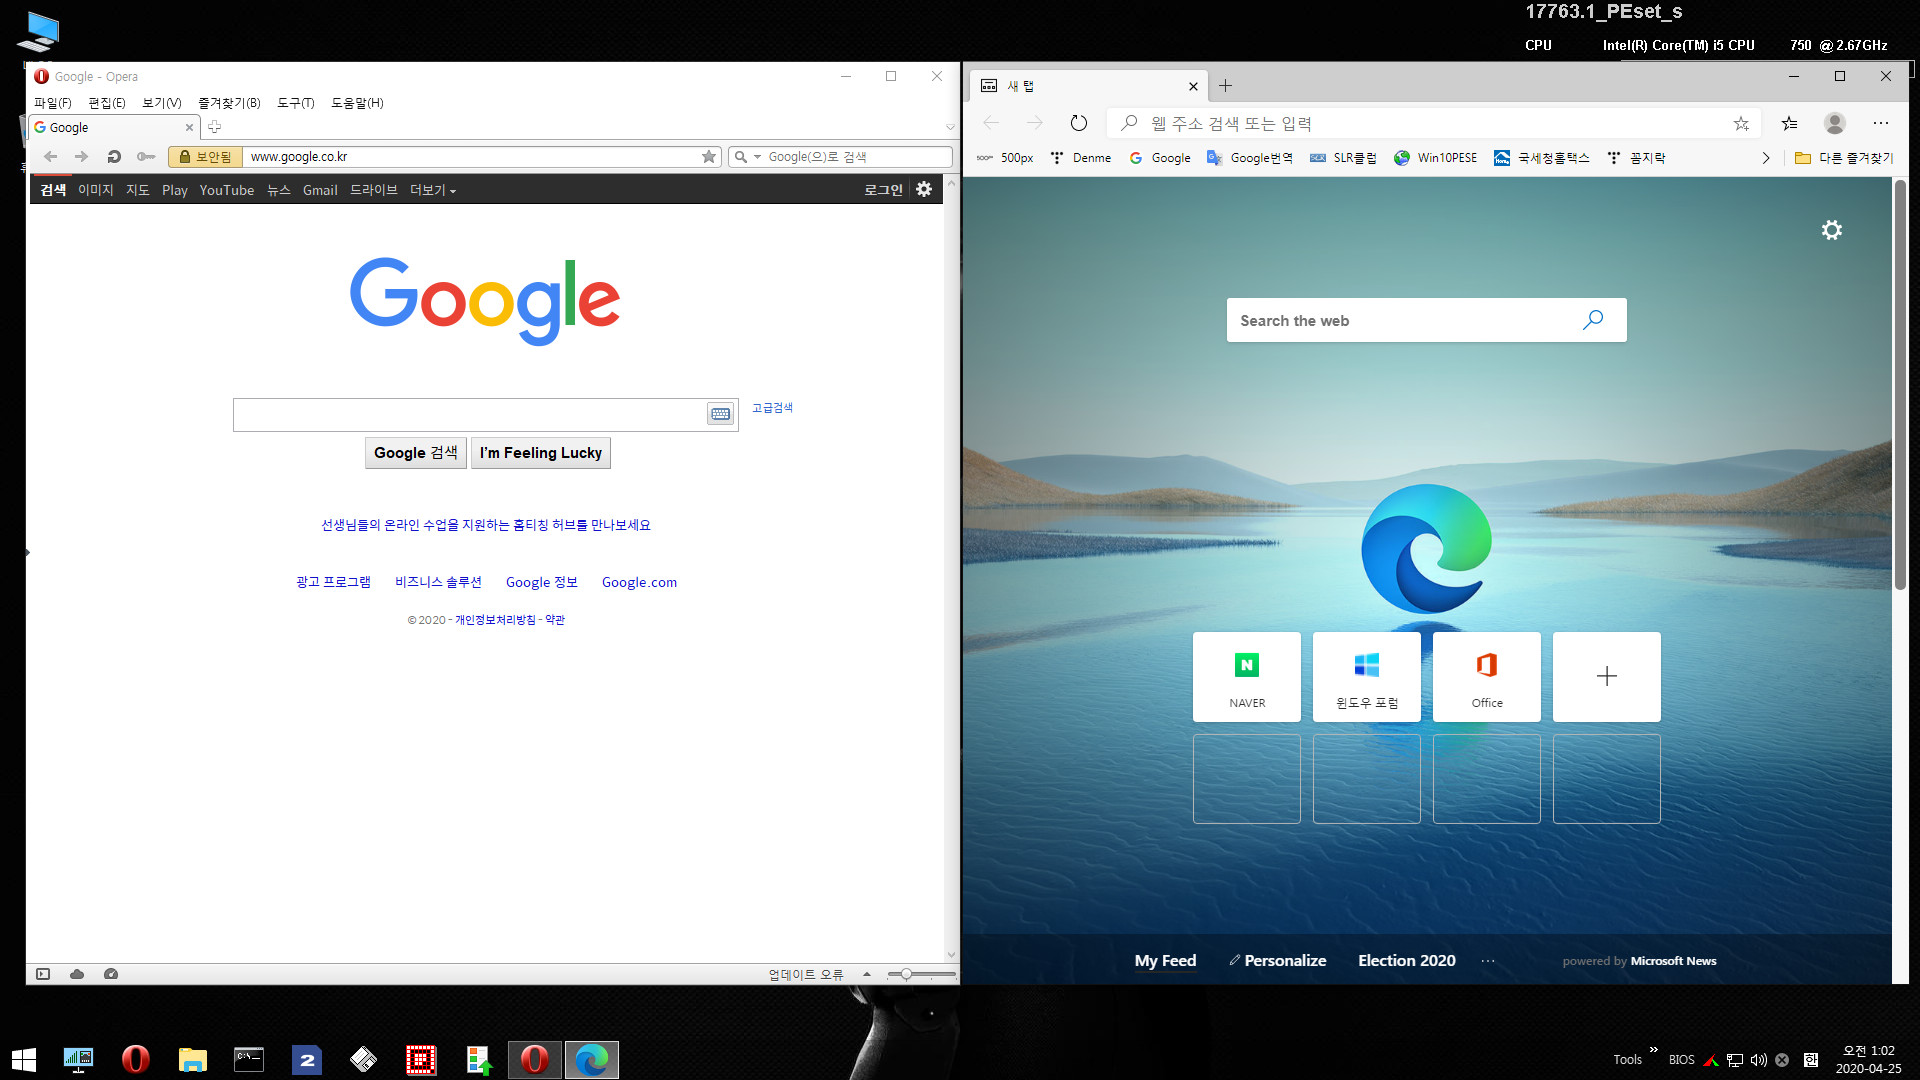Click Personalize on Edge feed bar
1920x1080 pixels.
tap(1278, 961)
